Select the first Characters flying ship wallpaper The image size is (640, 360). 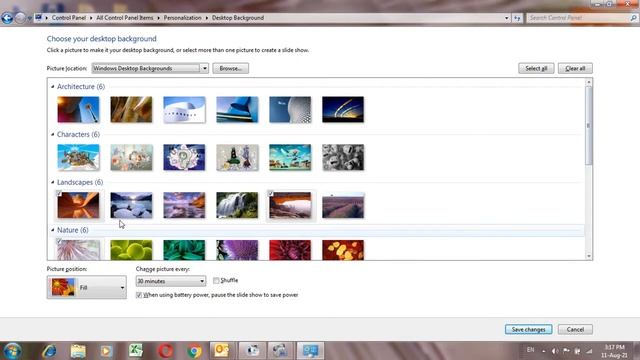(78, 157)
